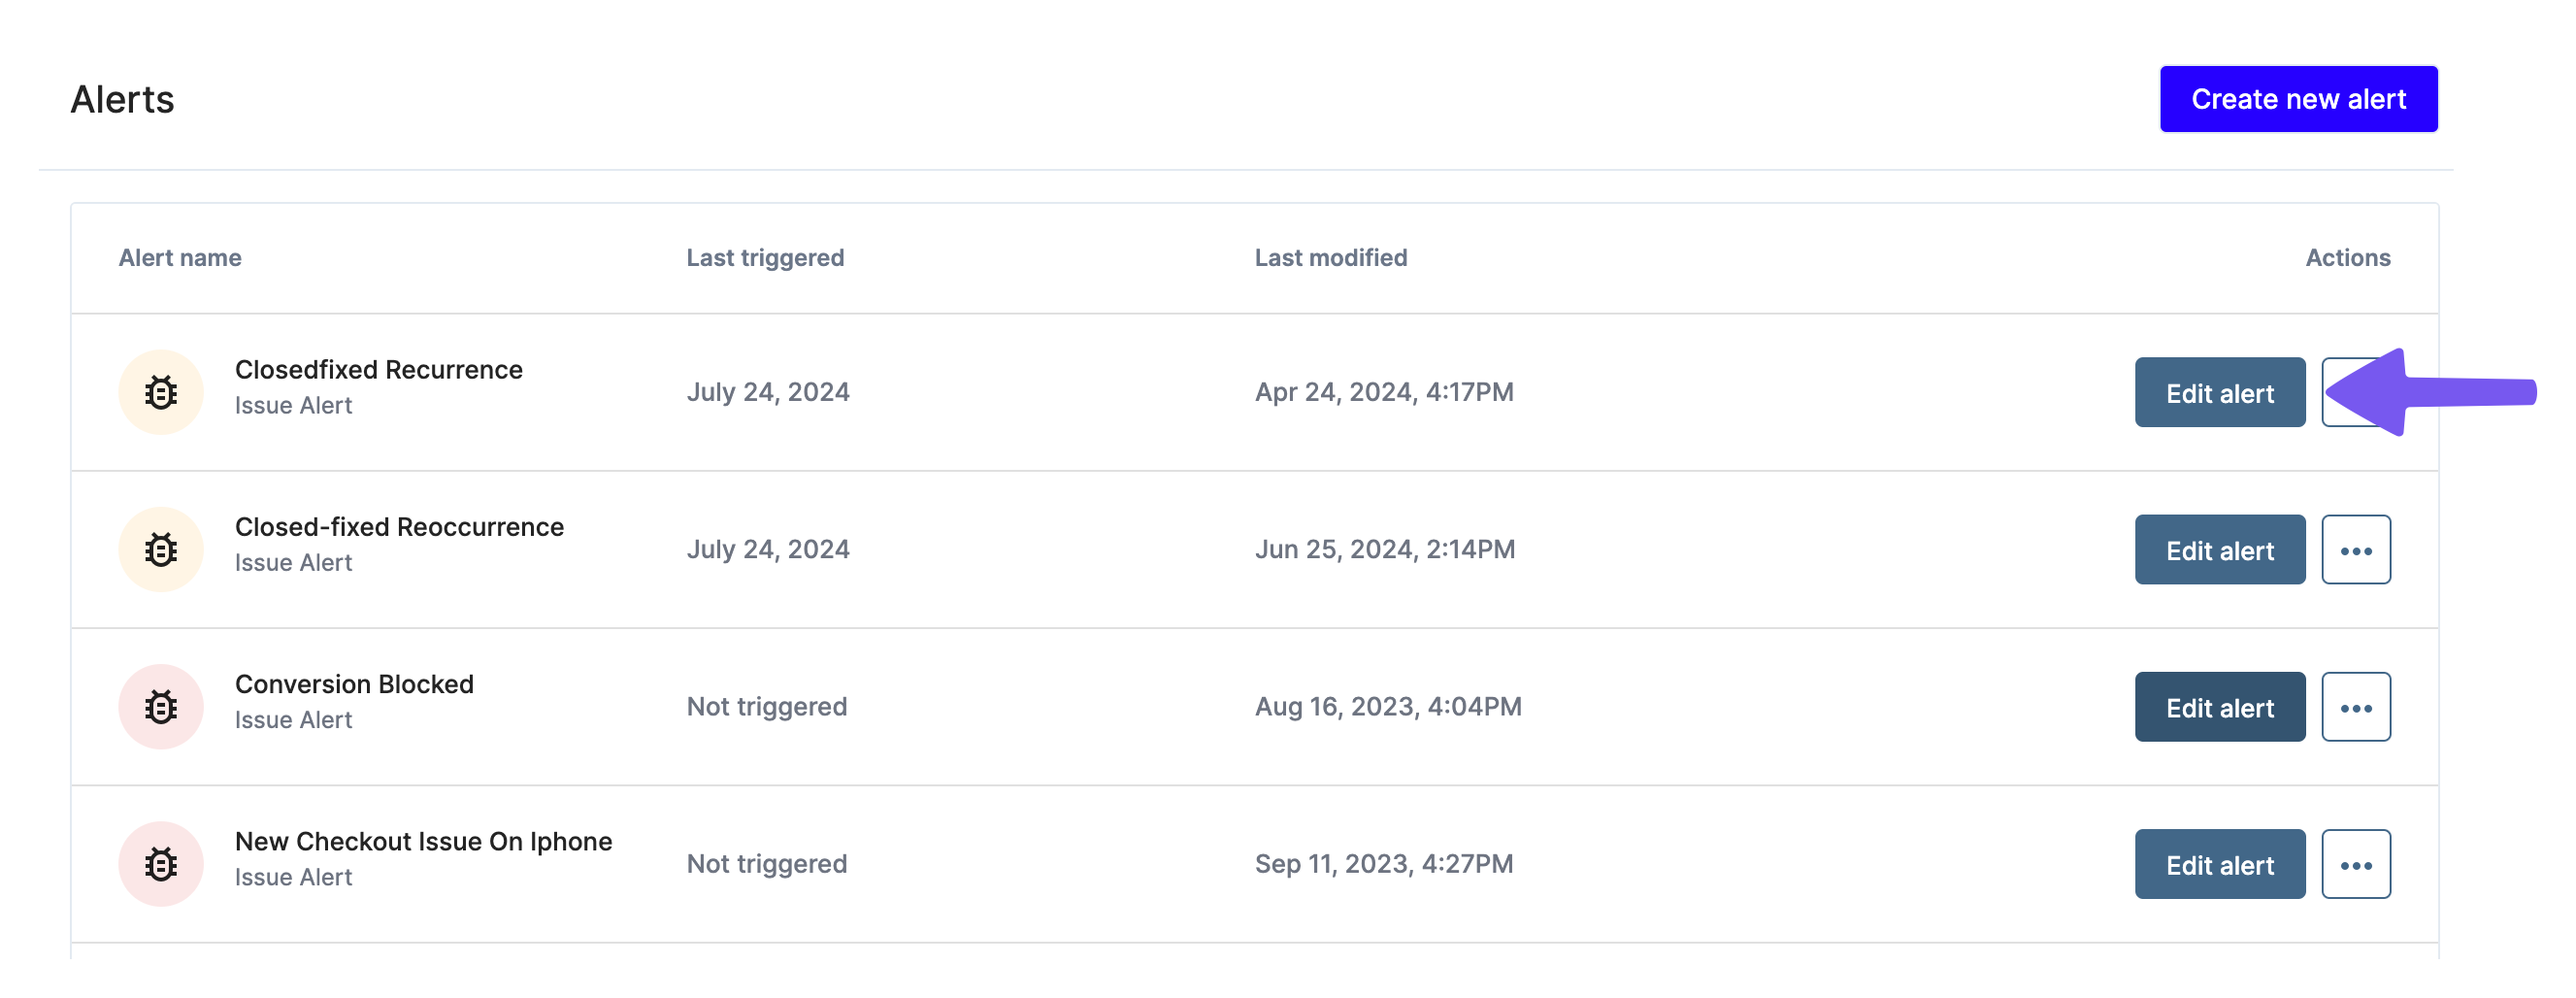Click the Conversion Blocked bug icon
The height and width of the screenshot is (998, 2576).
pyautogui.click(x=161, y=707)
